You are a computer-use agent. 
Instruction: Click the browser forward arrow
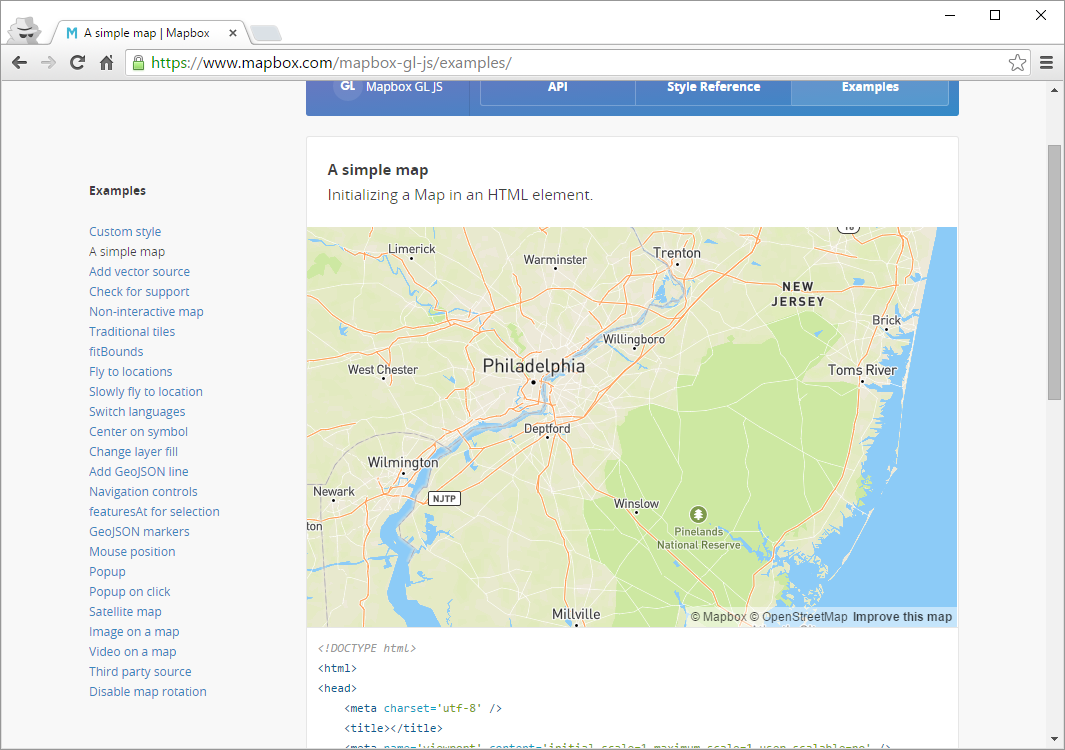click(48, 63)
